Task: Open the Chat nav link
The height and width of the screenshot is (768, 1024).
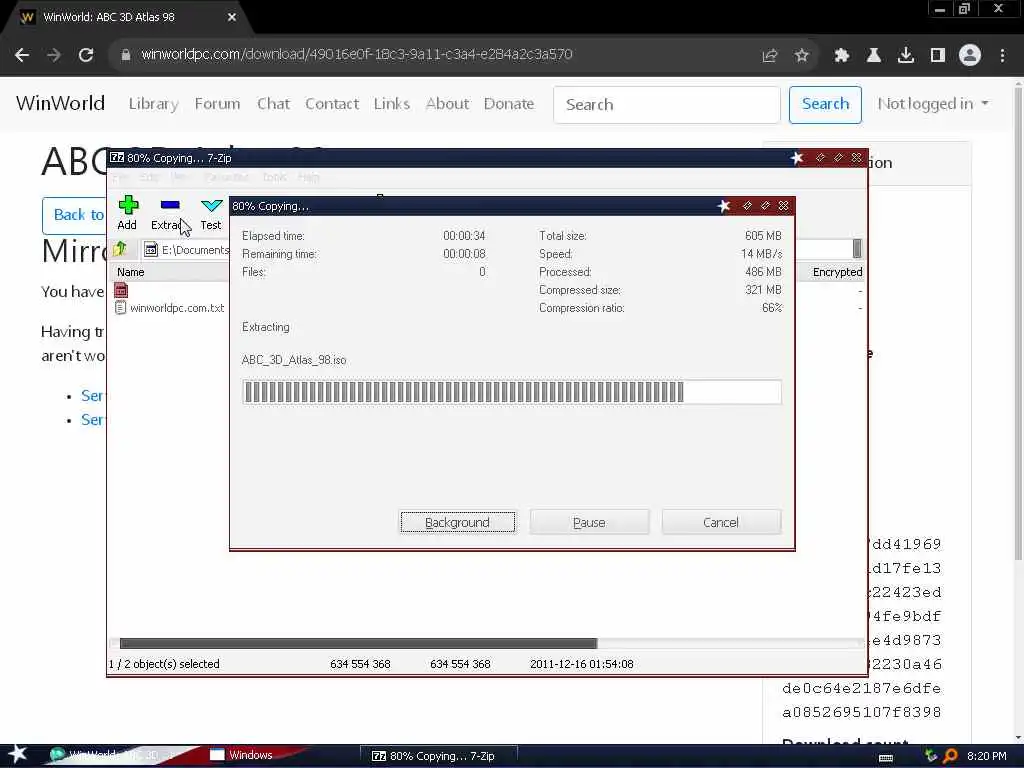Action: [273, 104]
